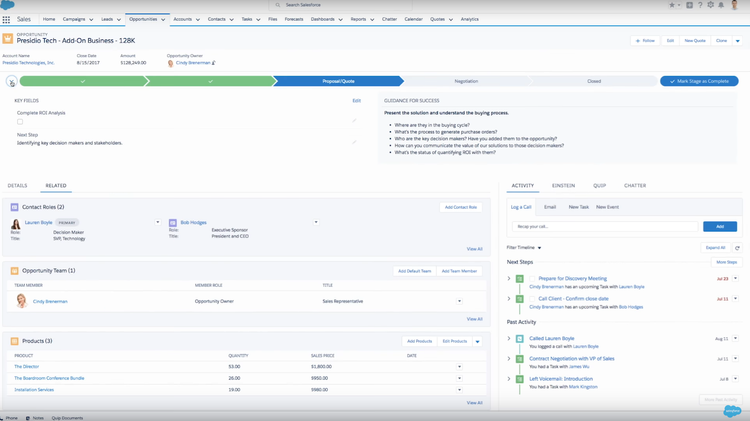The image size is (750, 421).
Task: Click the opportunity crown icon
Action: [x=8, y=38]
